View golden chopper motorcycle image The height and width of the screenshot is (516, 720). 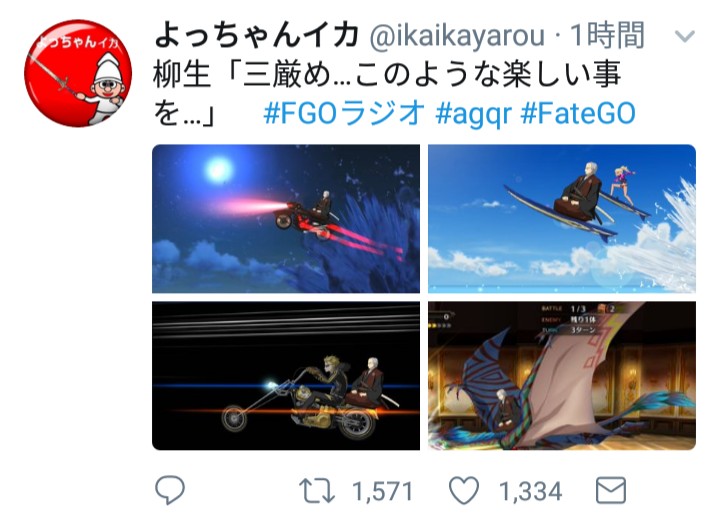click(x=286, y=376)
